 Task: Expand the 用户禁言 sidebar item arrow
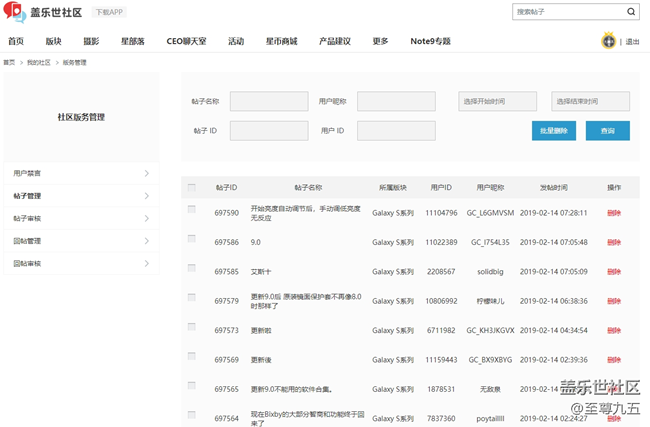(146, 173)
